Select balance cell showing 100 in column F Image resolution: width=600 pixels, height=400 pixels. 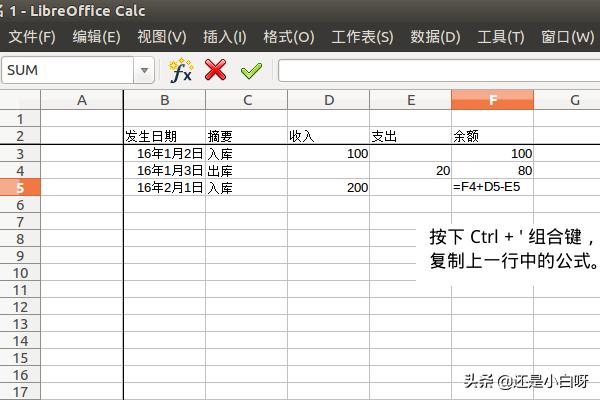492,153
